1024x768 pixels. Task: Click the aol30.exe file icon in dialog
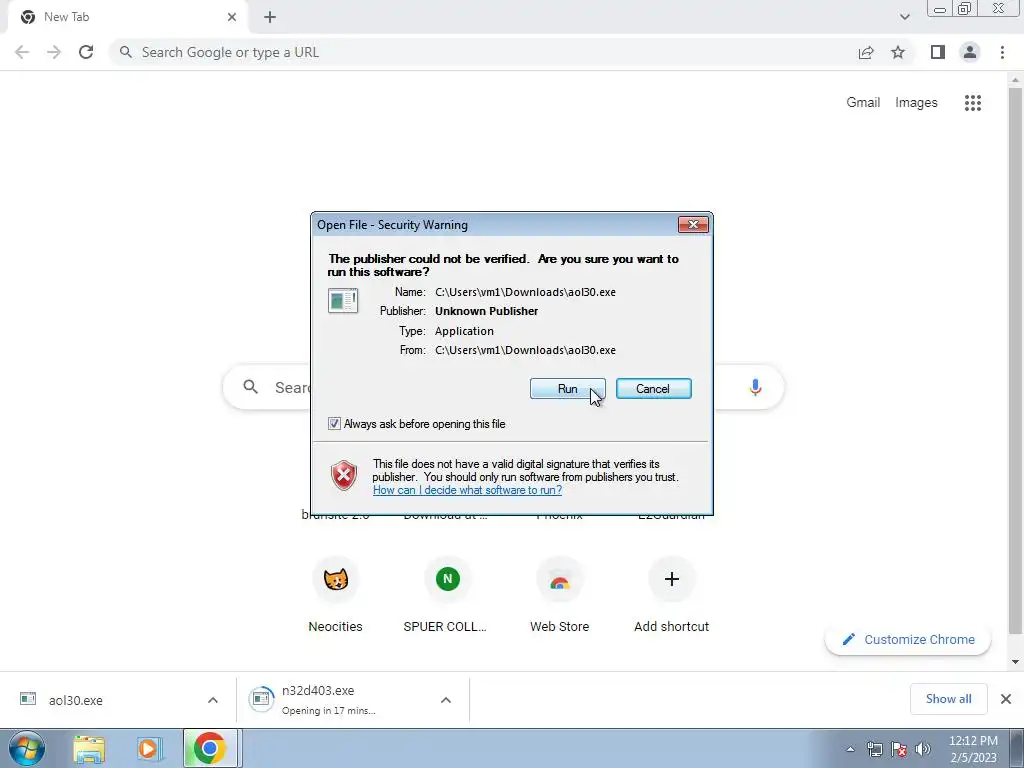click(x=343, y=300)
